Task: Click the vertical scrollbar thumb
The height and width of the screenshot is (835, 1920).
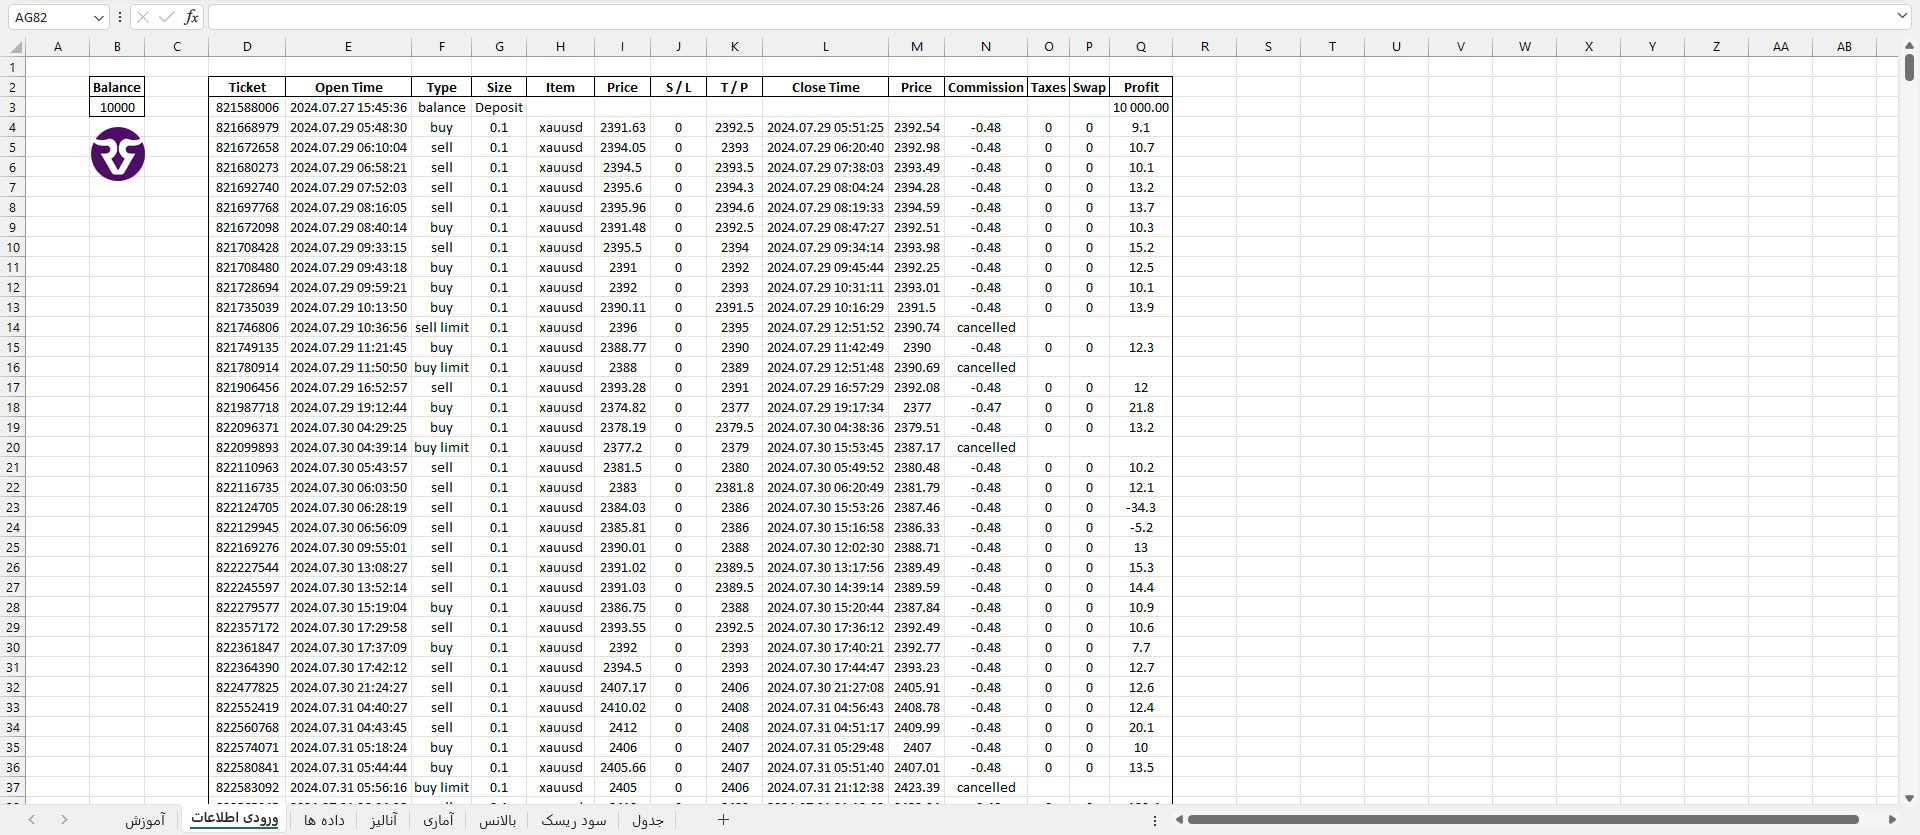Action: click(x=1909, y=67)
